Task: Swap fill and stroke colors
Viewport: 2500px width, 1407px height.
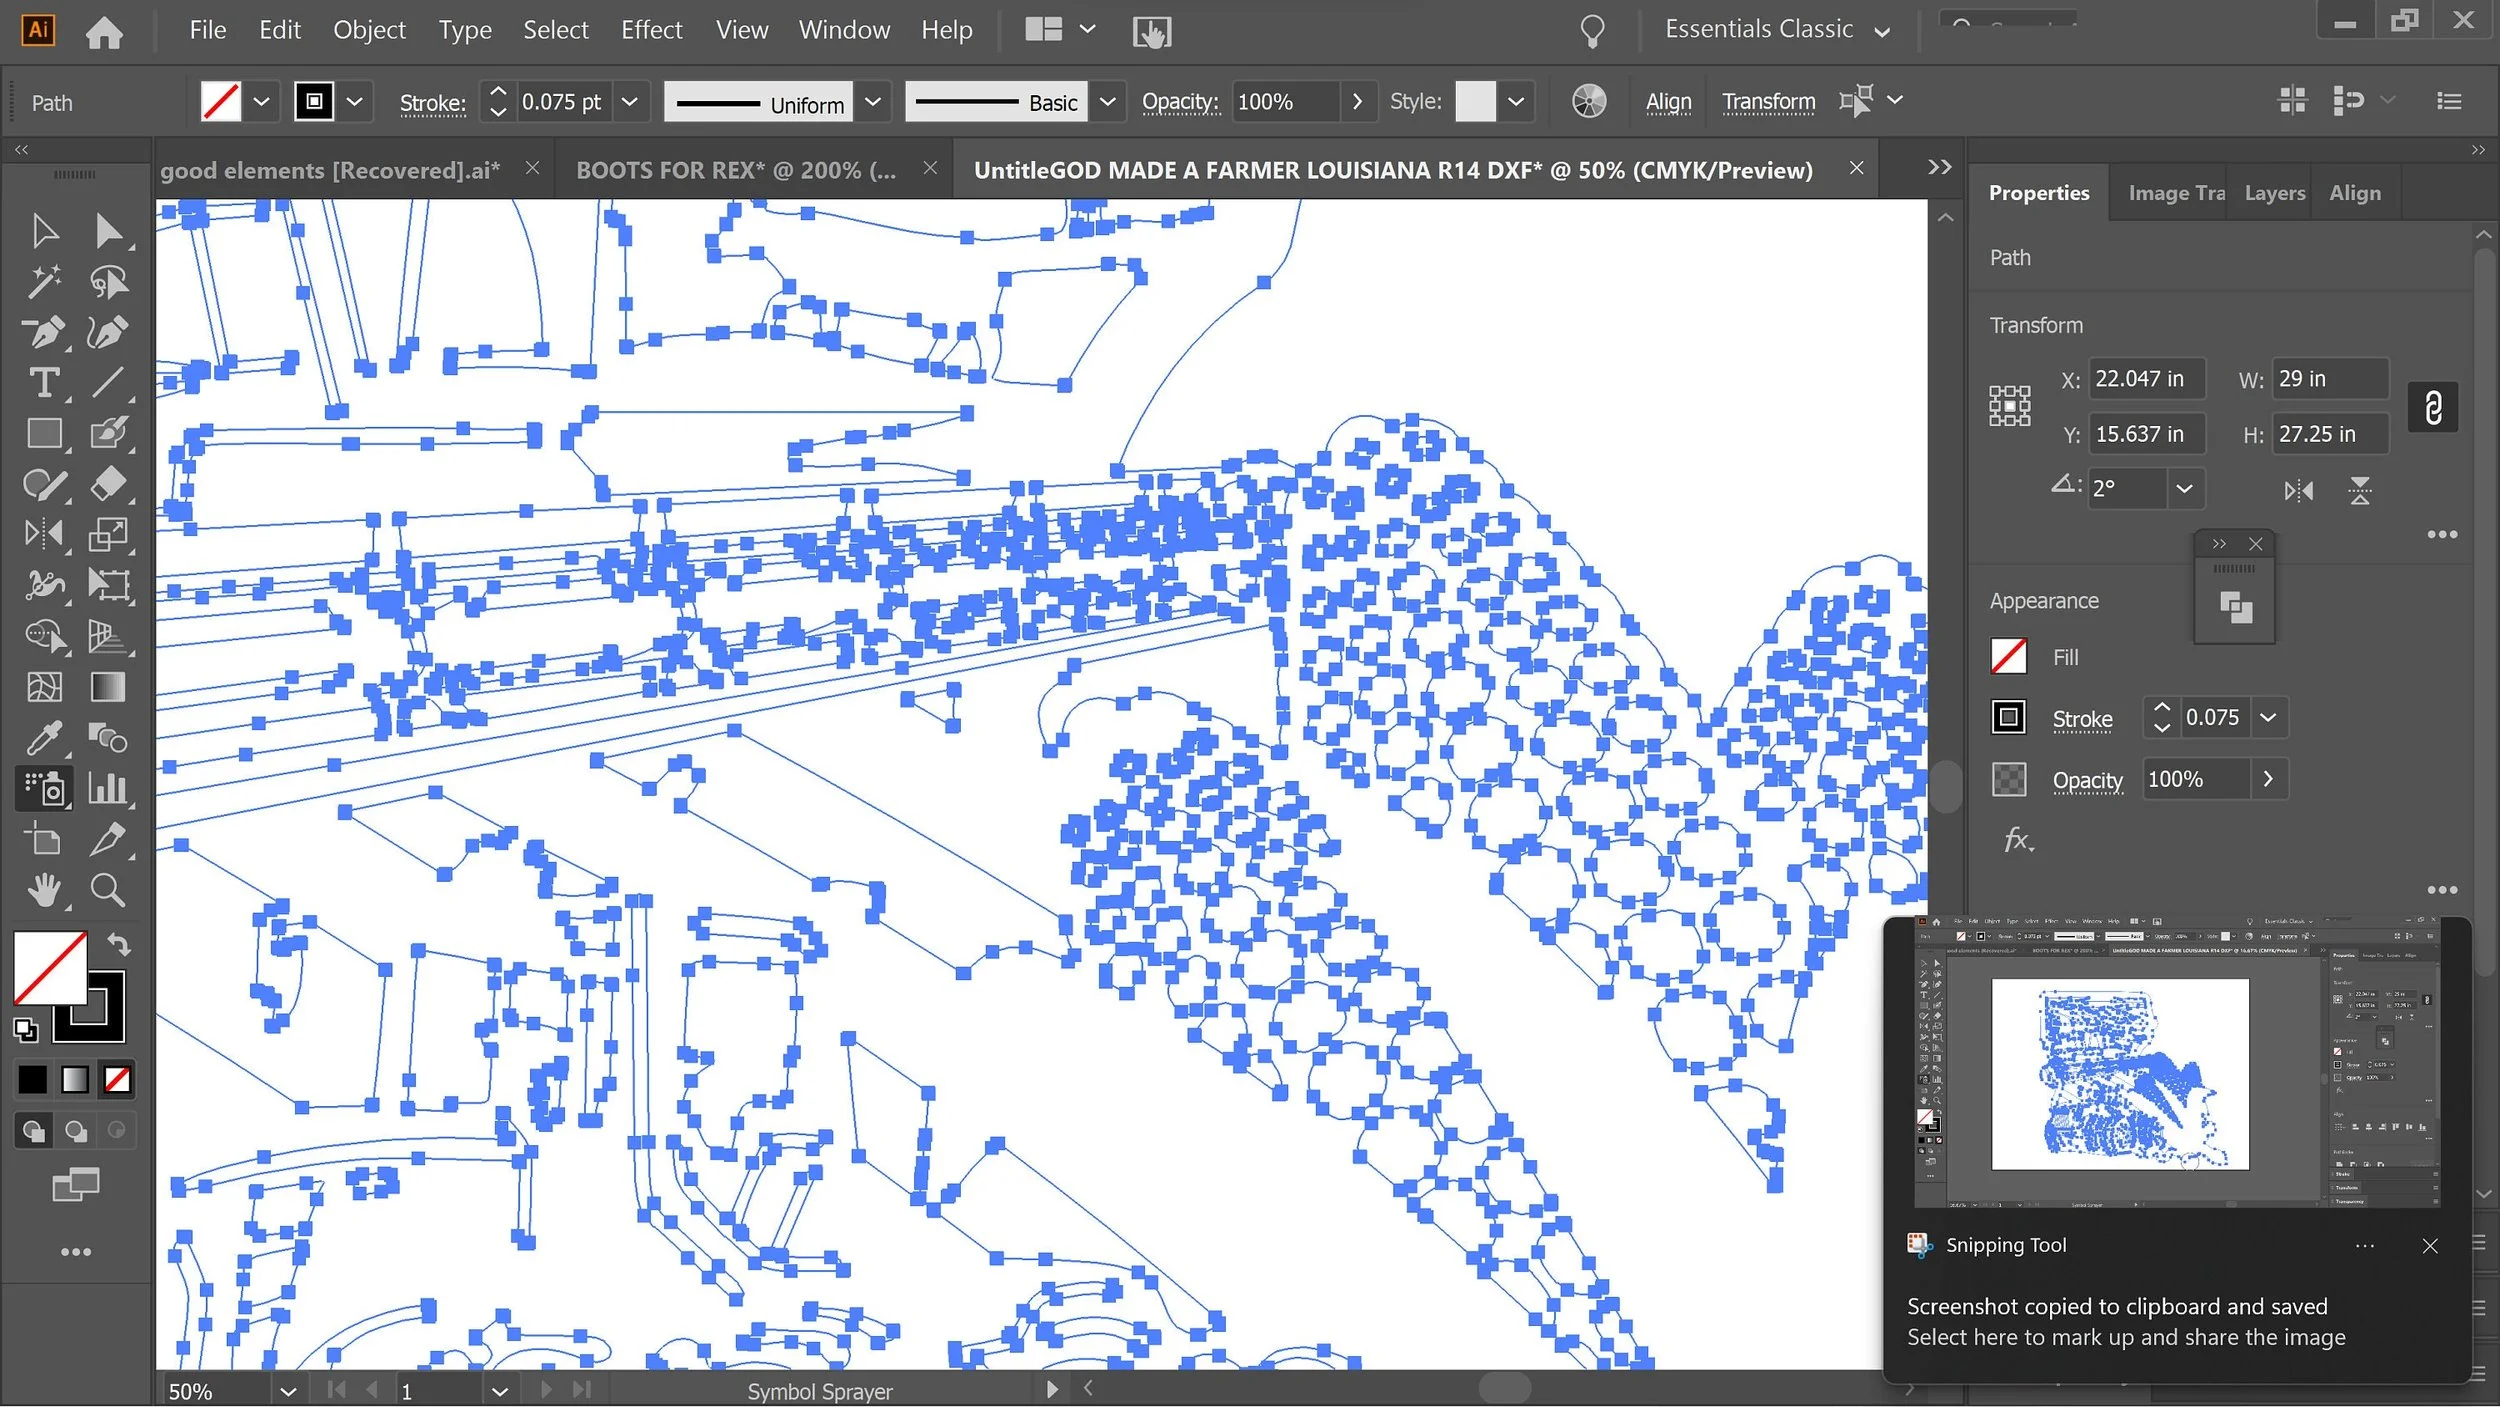Action: 119,944
